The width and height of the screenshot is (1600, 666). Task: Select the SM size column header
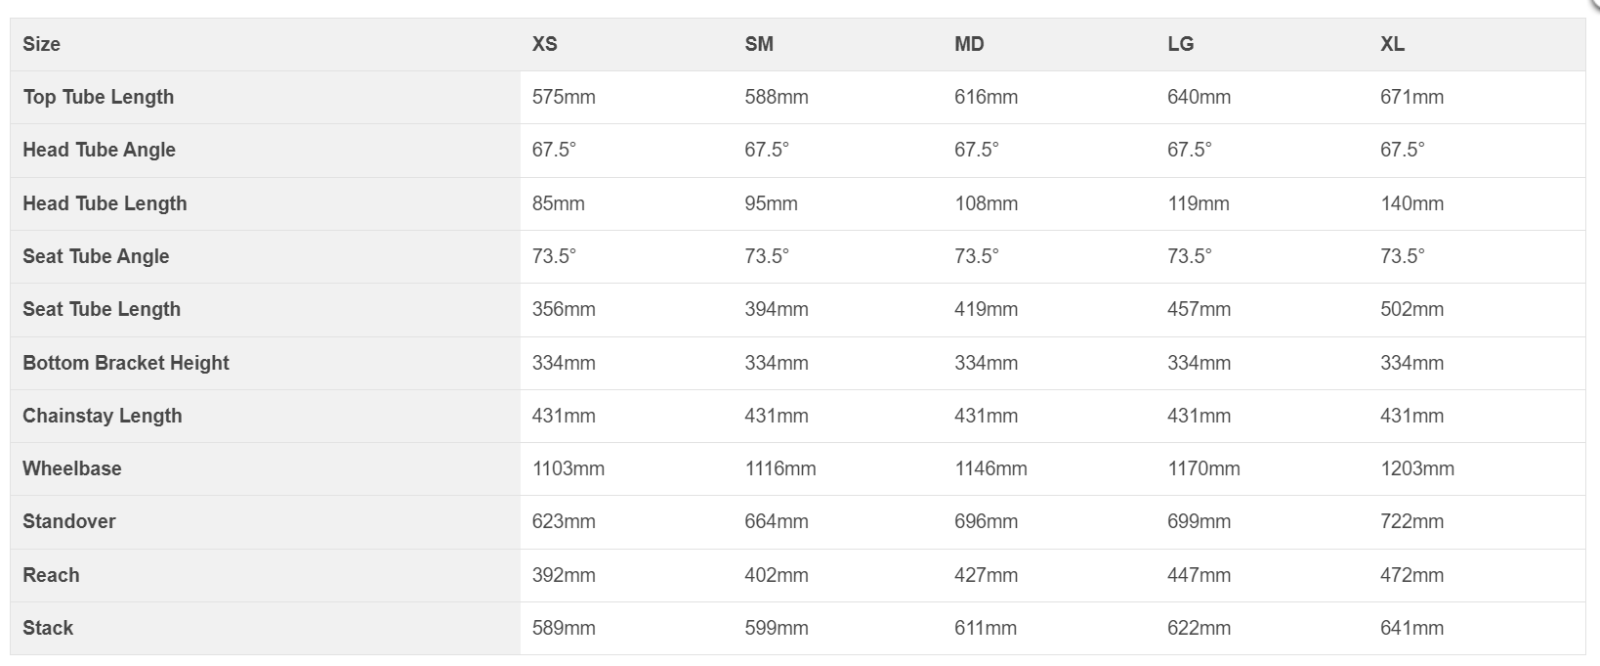[759, 44]
